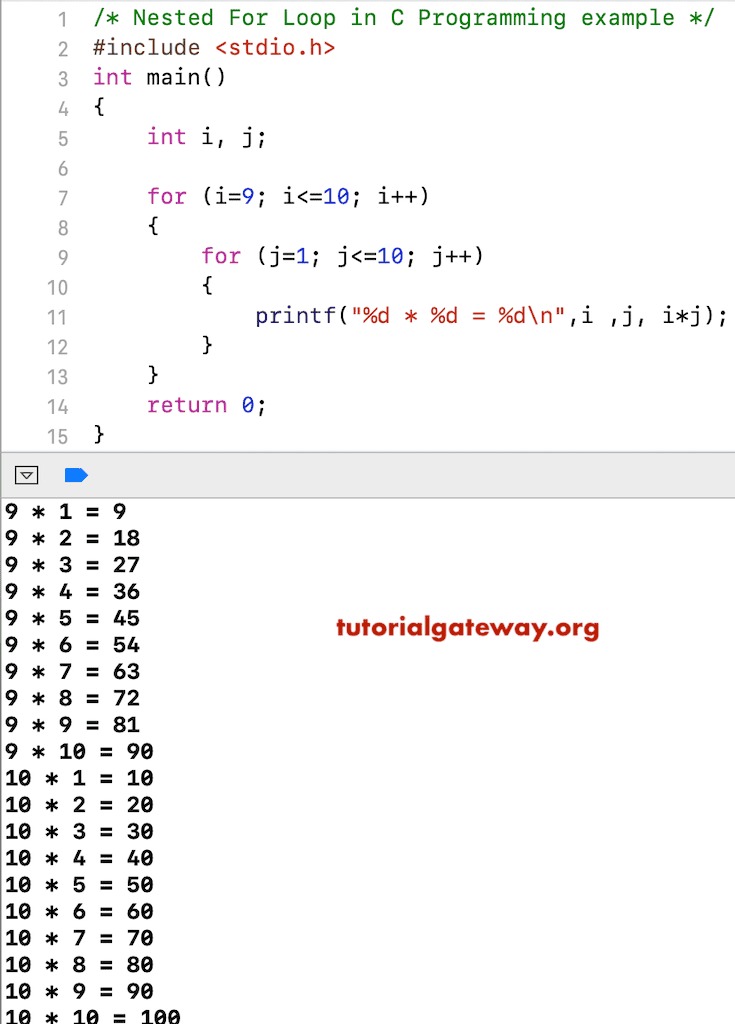
Task: Click the output line '9 * 1 = 9'
Action: tap(65, 511)
